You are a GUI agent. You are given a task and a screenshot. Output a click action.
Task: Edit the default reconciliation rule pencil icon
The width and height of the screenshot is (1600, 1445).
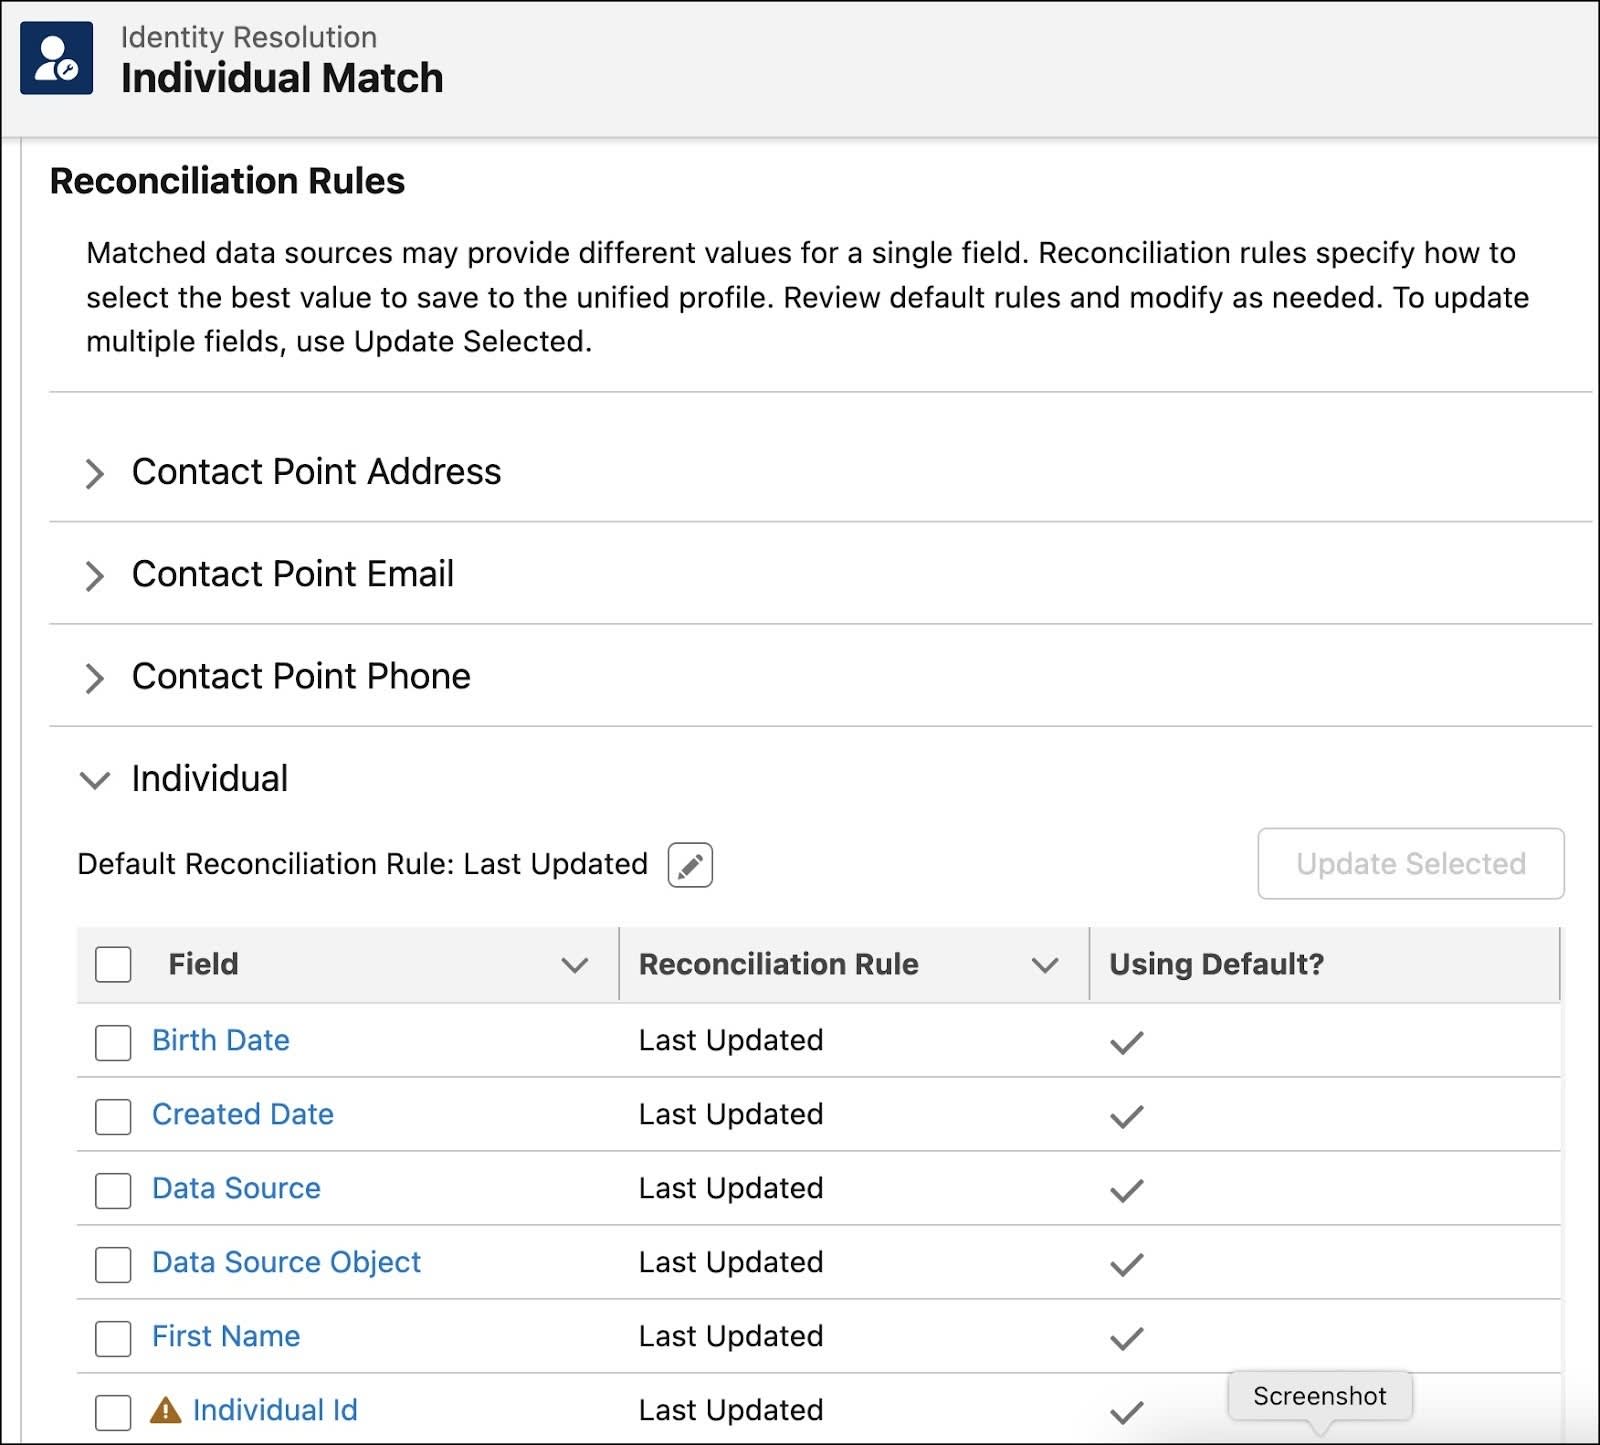tap(690, 865)
